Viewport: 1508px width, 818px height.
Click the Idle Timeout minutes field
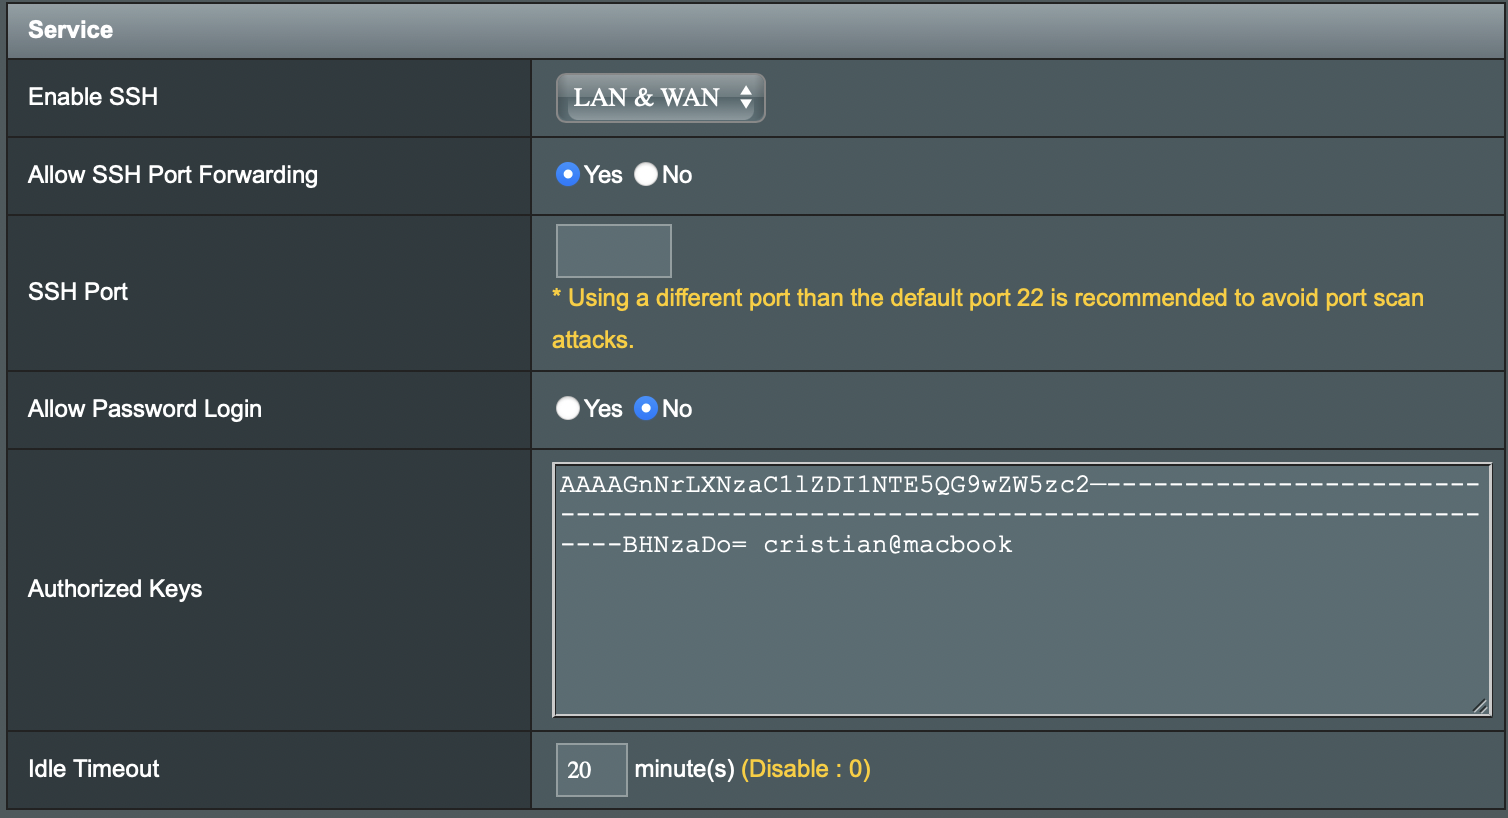click(x=591, y=769)
